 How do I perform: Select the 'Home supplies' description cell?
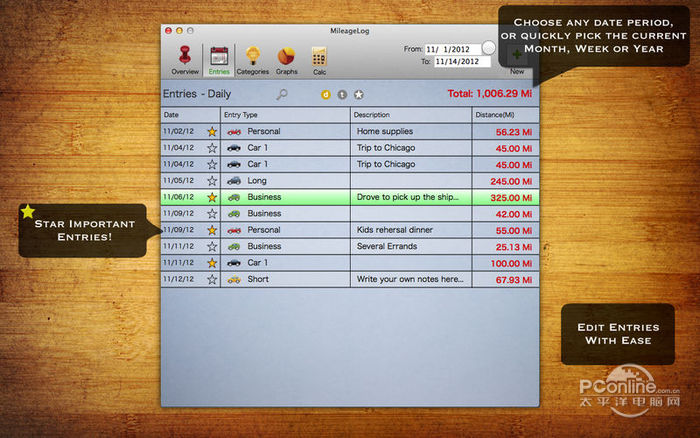[x=411, y=131]
